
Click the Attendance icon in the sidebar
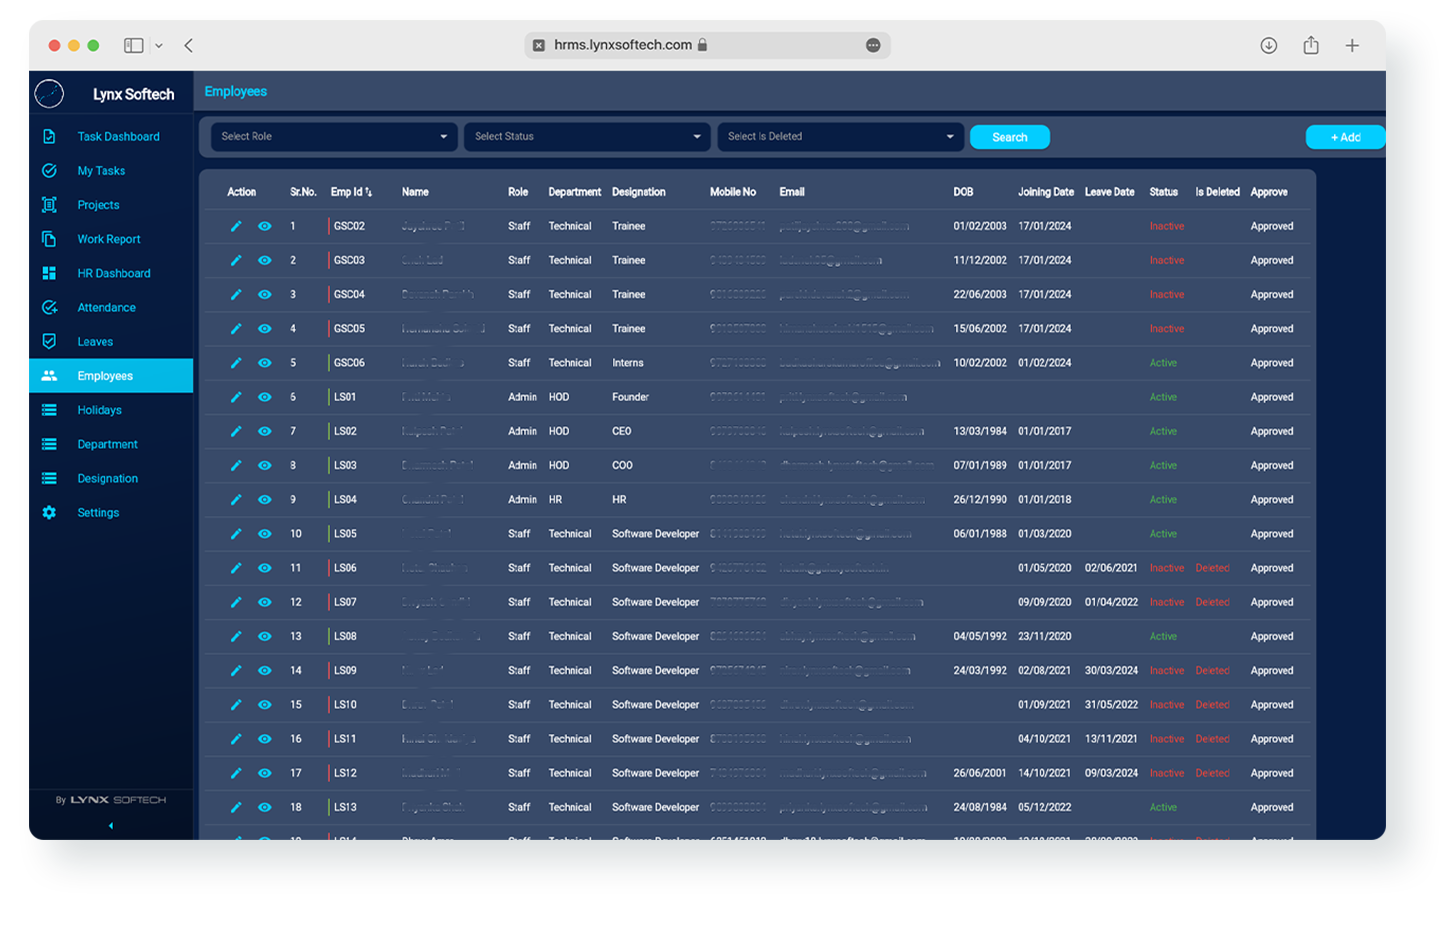(49, 307)
